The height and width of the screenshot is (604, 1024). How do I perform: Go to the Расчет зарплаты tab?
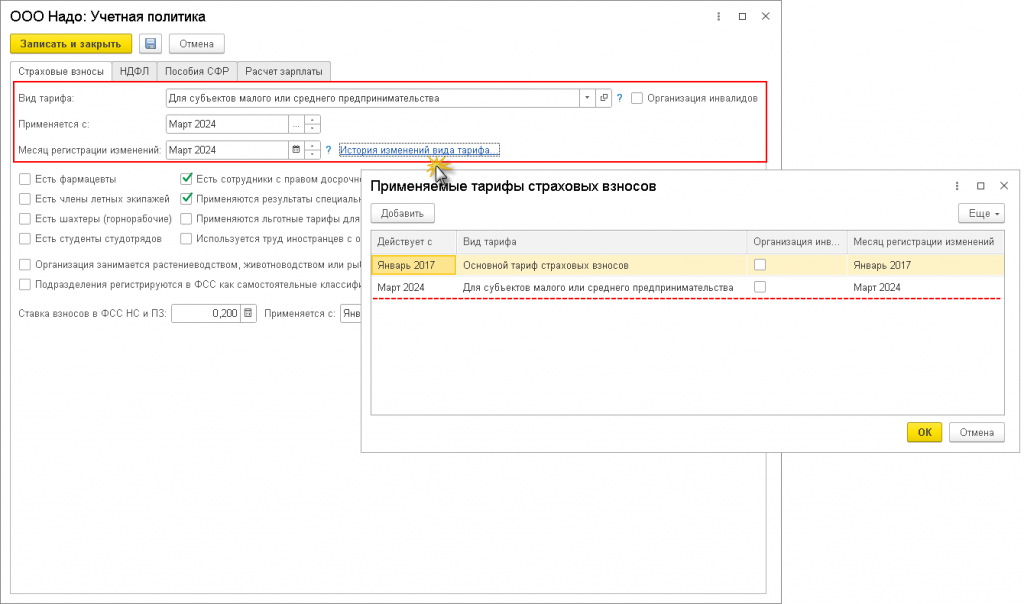click(283, 71)
